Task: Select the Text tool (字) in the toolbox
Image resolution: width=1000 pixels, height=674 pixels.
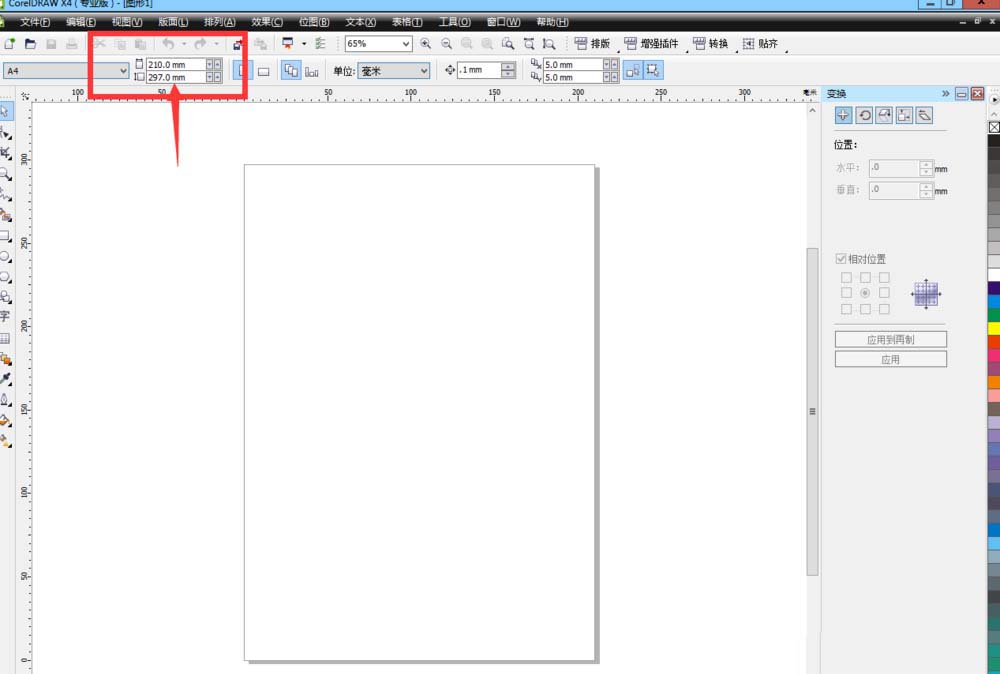Action: pyautogui.click(x=5, y=316)
